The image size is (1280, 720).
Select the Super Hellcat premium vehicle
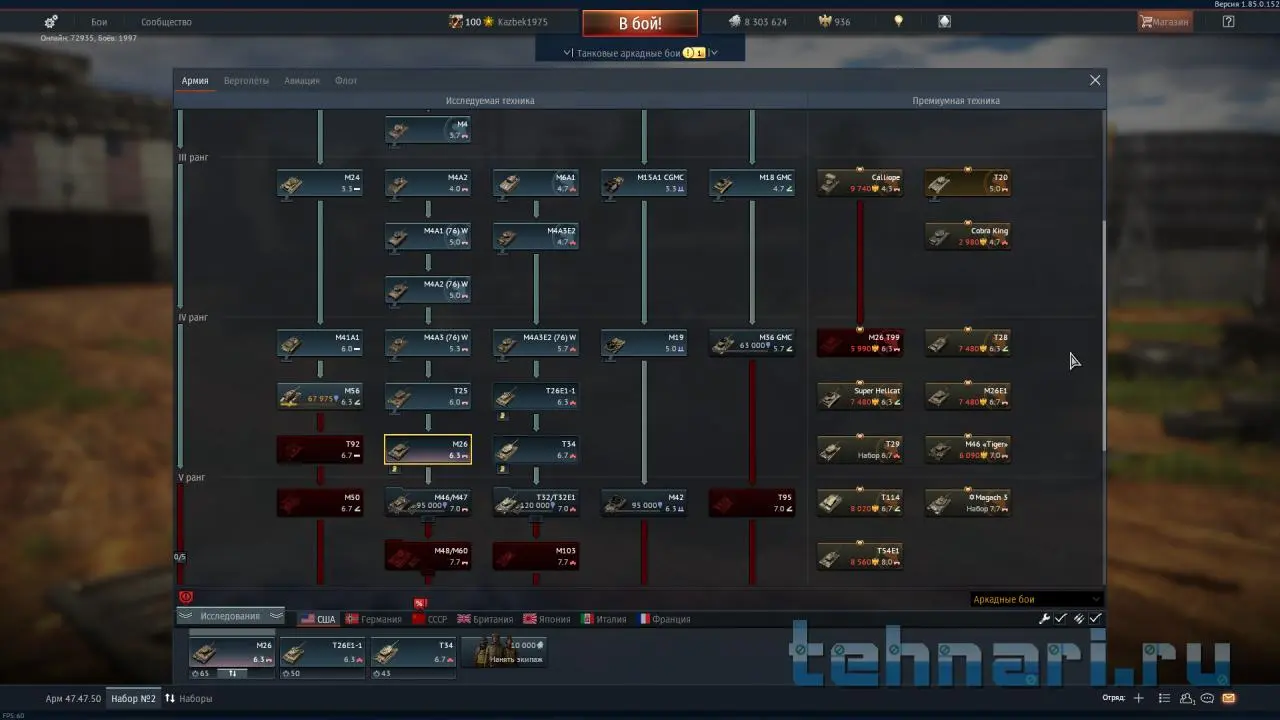pos(860,397)
